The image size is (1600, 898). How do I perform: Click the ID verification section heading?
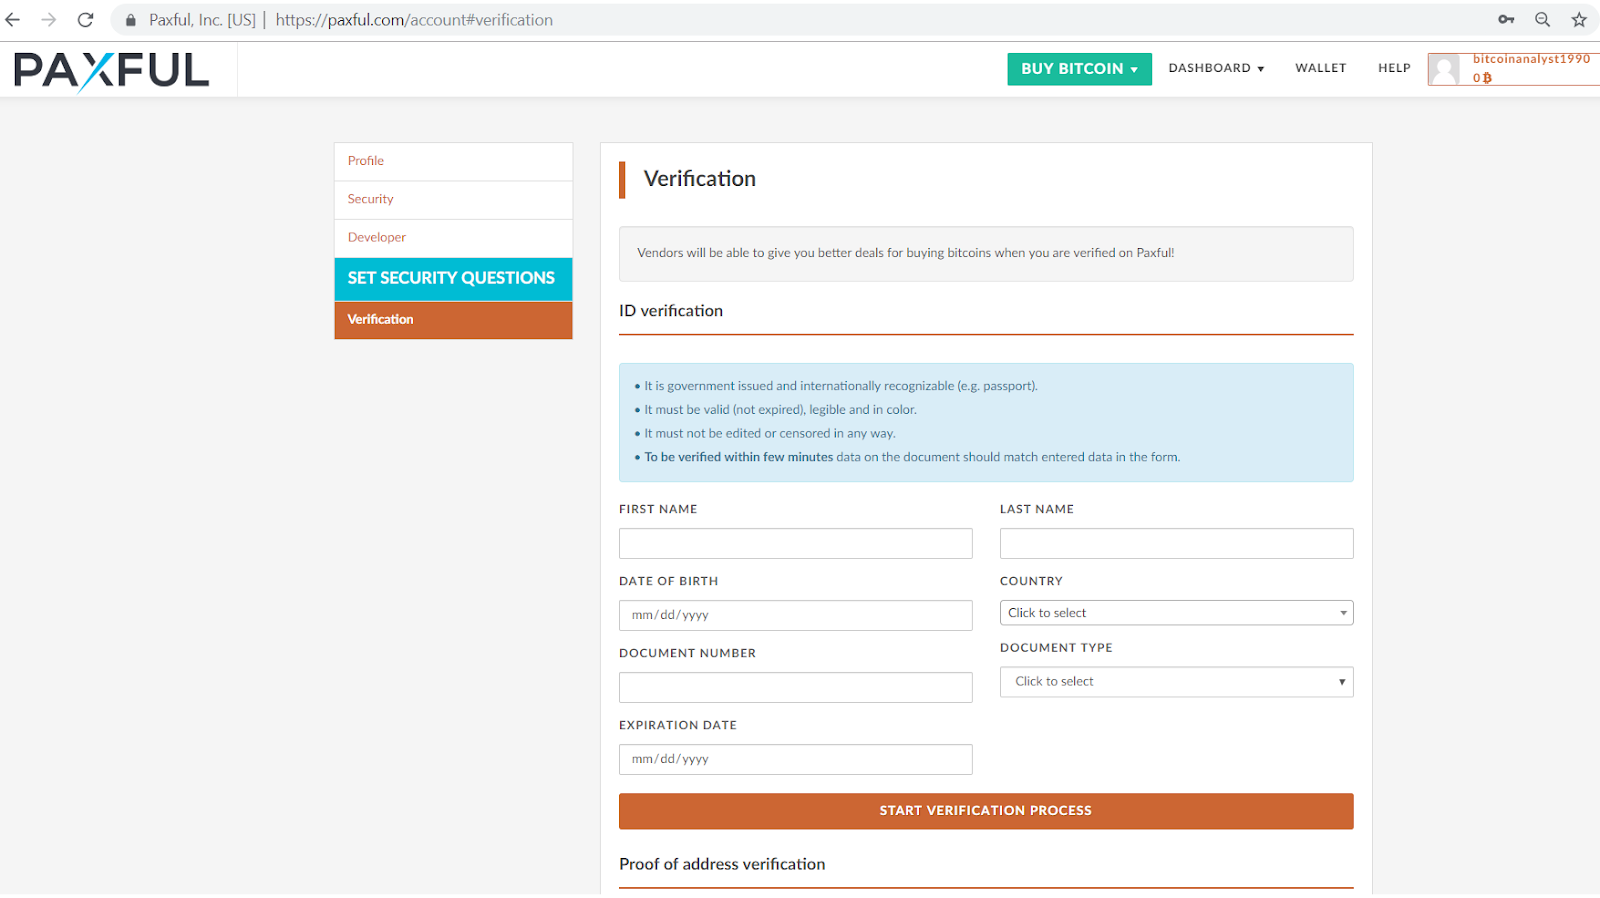[x=671, y=311]
